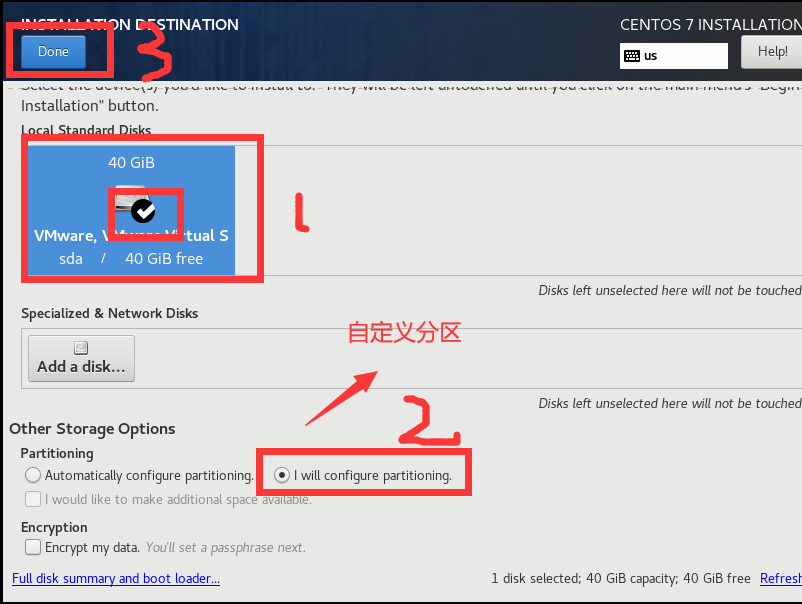Image resolution: width=802 pixels, height=604 pixels.
Task: Click the checkmark badge on the disk
Action: coord(143,211)
